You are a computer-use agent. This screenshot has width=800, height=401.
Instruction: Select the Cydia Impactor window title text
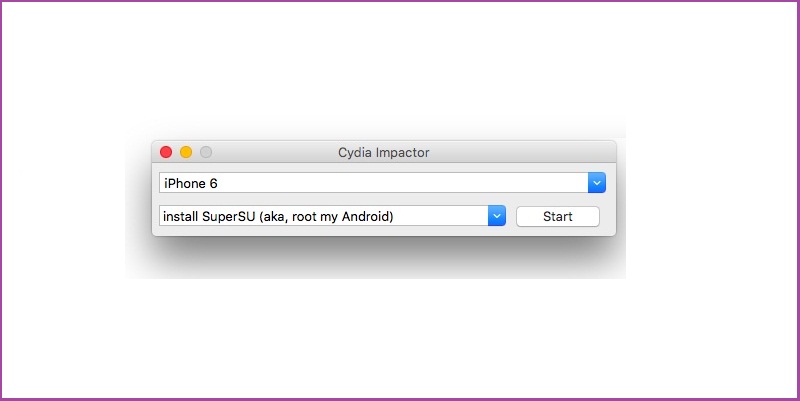coord(384,152)
